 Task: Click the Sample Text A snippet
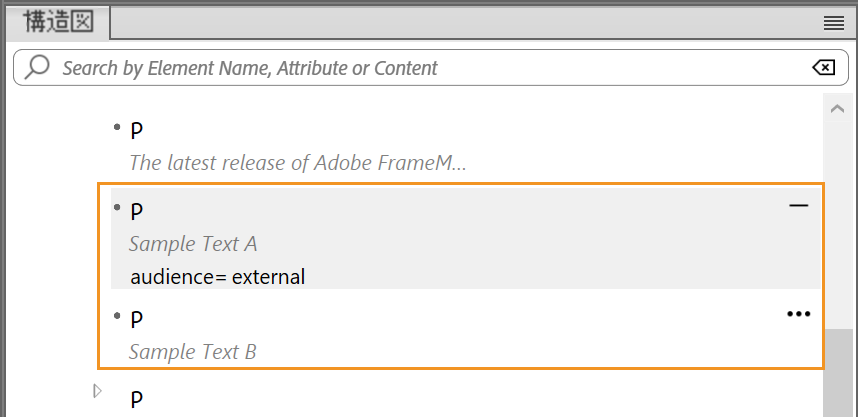coord(193,244)
